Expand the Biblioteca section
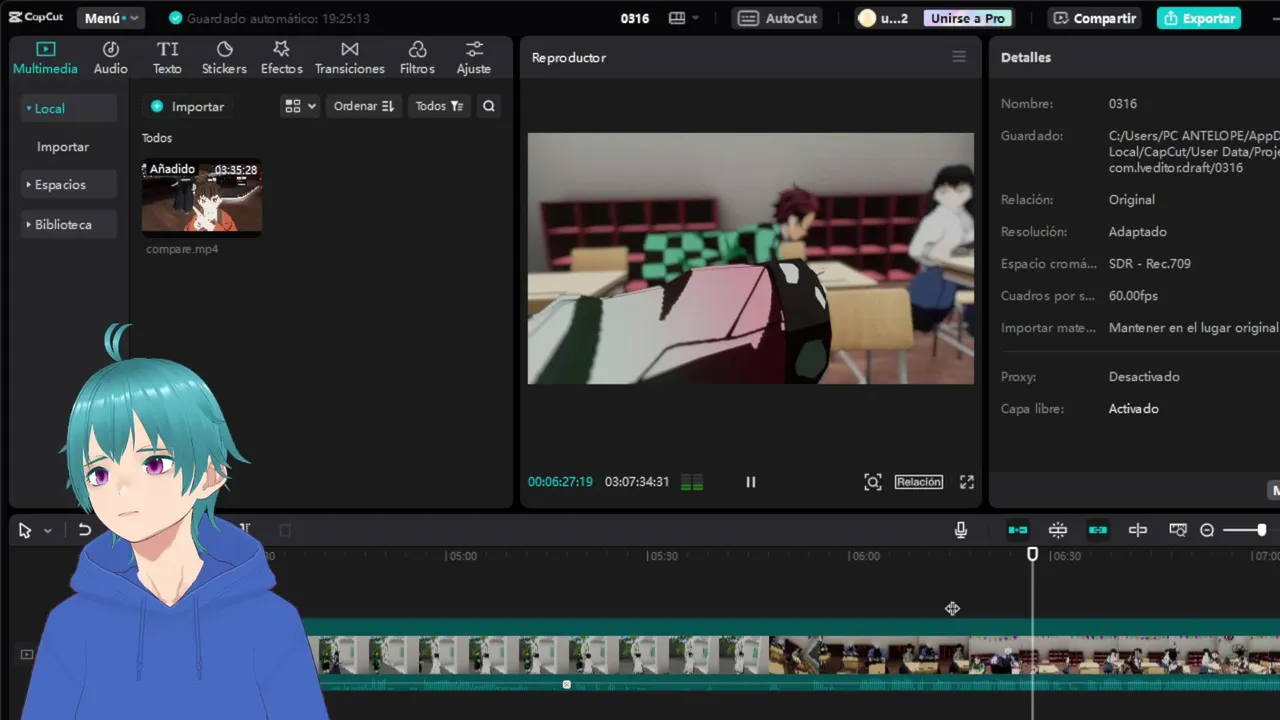Viewport: 1280px width, 720px height. 68,225
